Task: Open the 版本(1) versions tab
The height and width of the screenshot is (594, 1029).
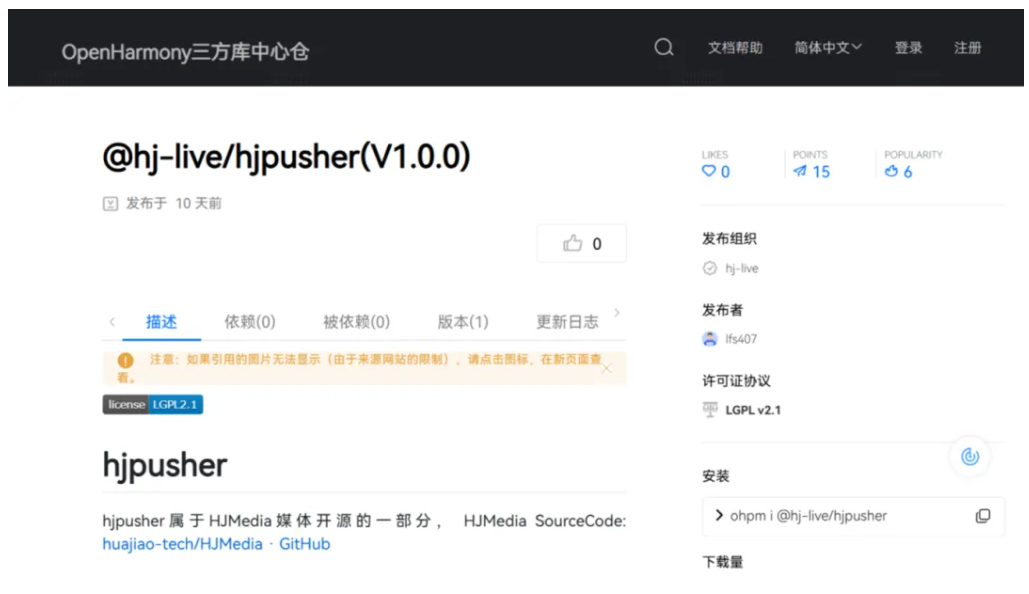Action: click(463, 322)
